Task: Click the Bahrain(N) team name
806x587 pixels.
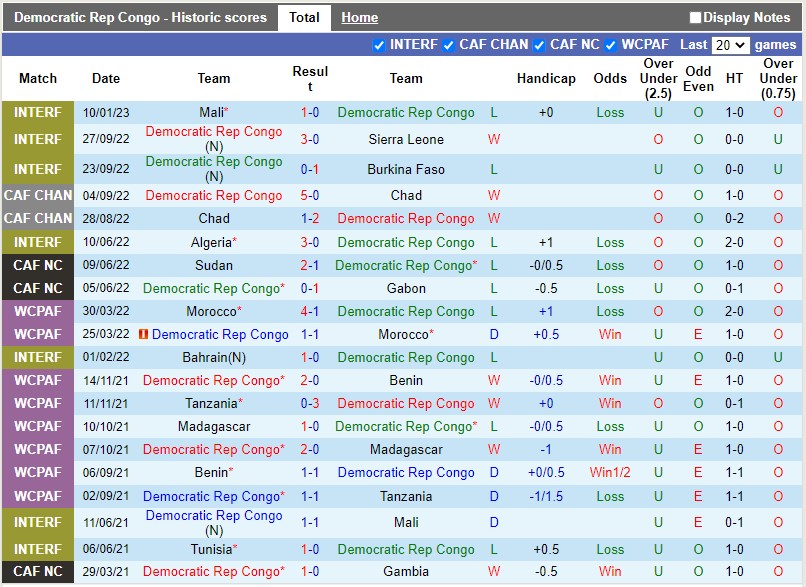Action: [214, 357]
